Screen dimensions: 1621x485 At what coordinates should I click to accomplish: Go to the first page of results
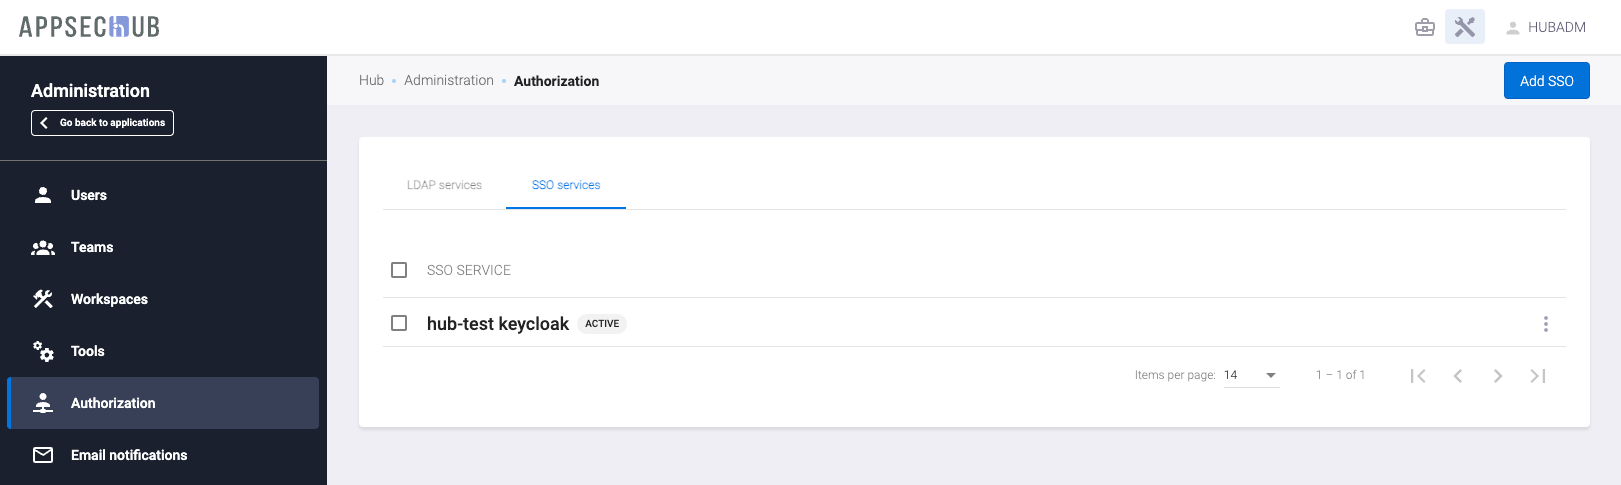(x=1418, y=376)
